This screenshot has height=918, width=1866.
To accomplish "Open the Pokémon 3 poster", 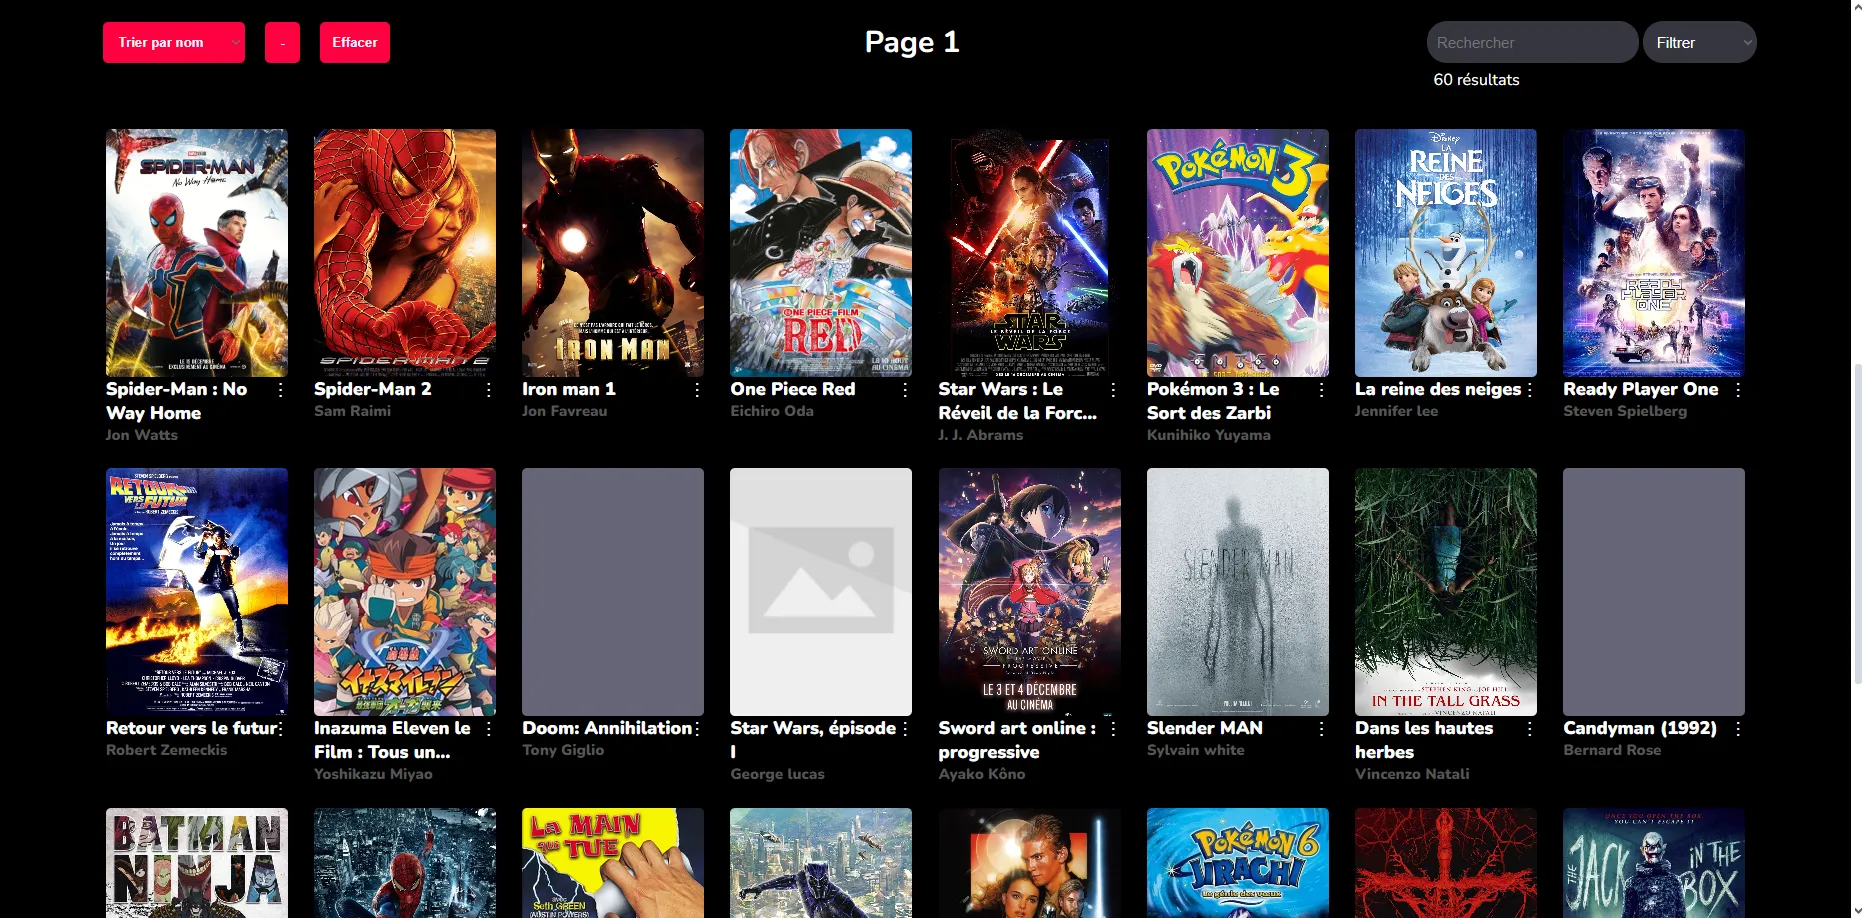I will pyautogui.click(x=1238, y=253).
